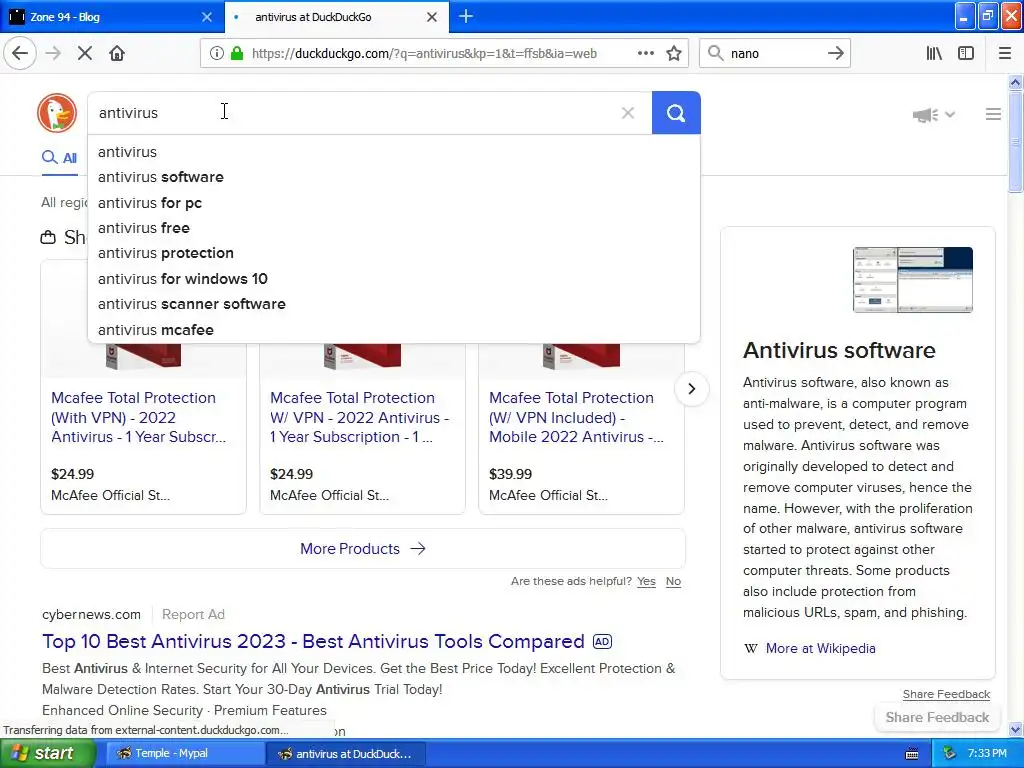Stop loading the page
The image size is (1024, 768).
85,54
